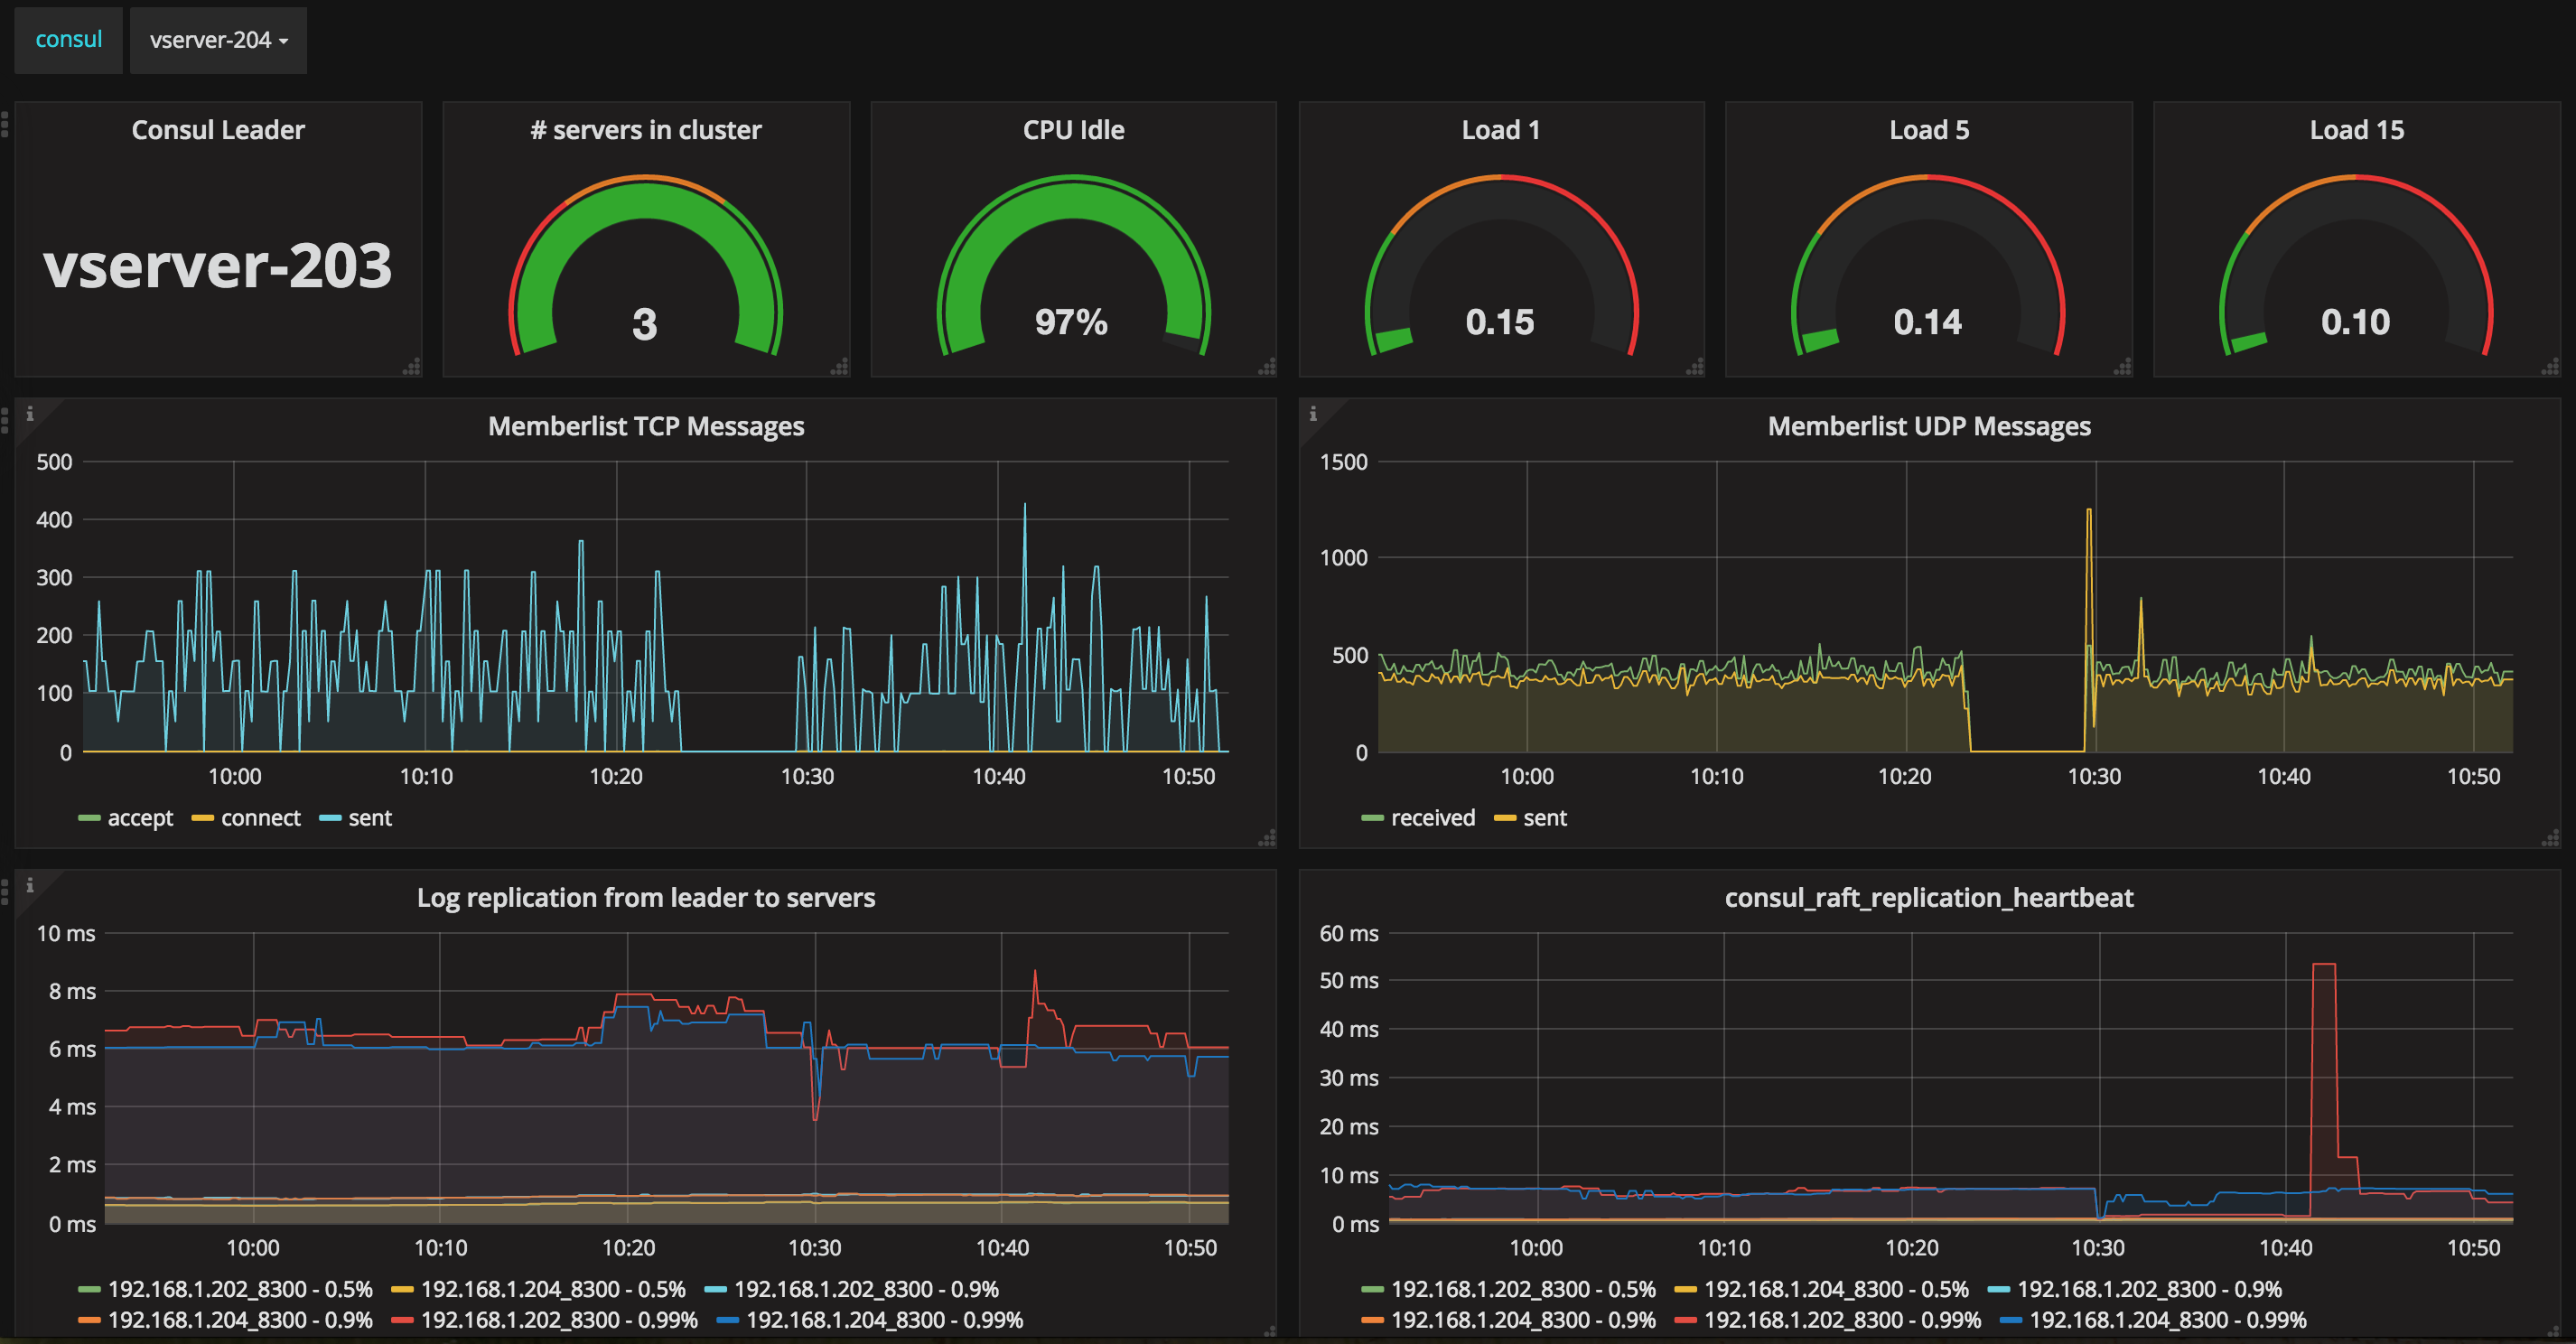This screenshot has height=1344, width=2576.
Task: Click the resize handle of CPU Idle panel
Action: coord(1267,367)
